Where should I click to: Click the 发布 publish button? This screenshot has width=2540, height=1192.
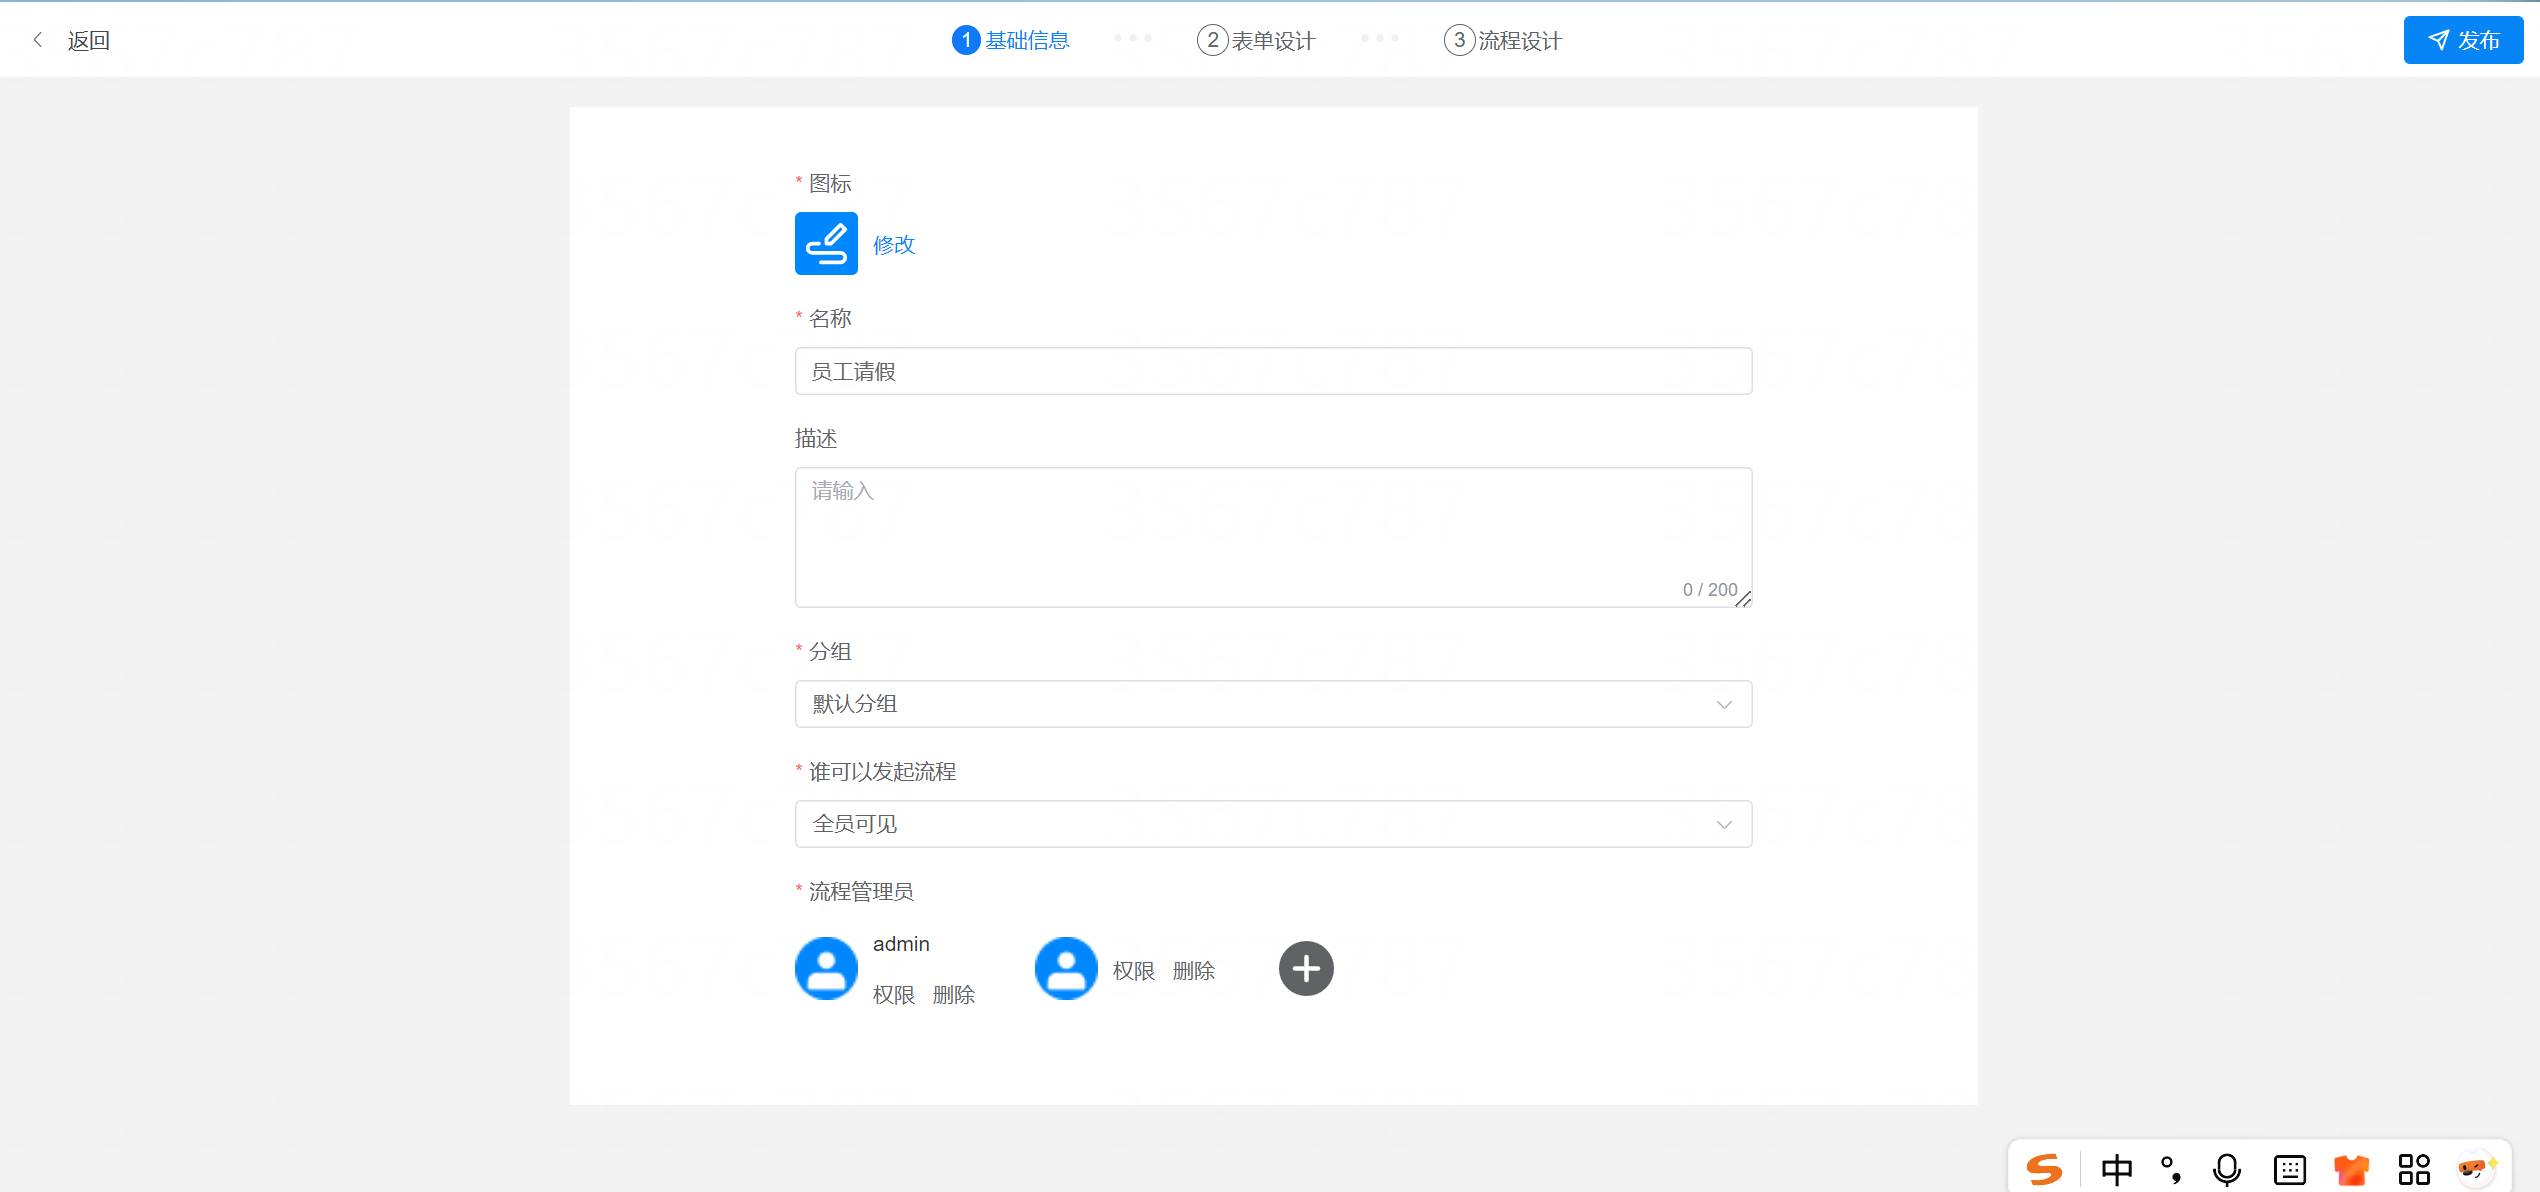click(2463, 40)
